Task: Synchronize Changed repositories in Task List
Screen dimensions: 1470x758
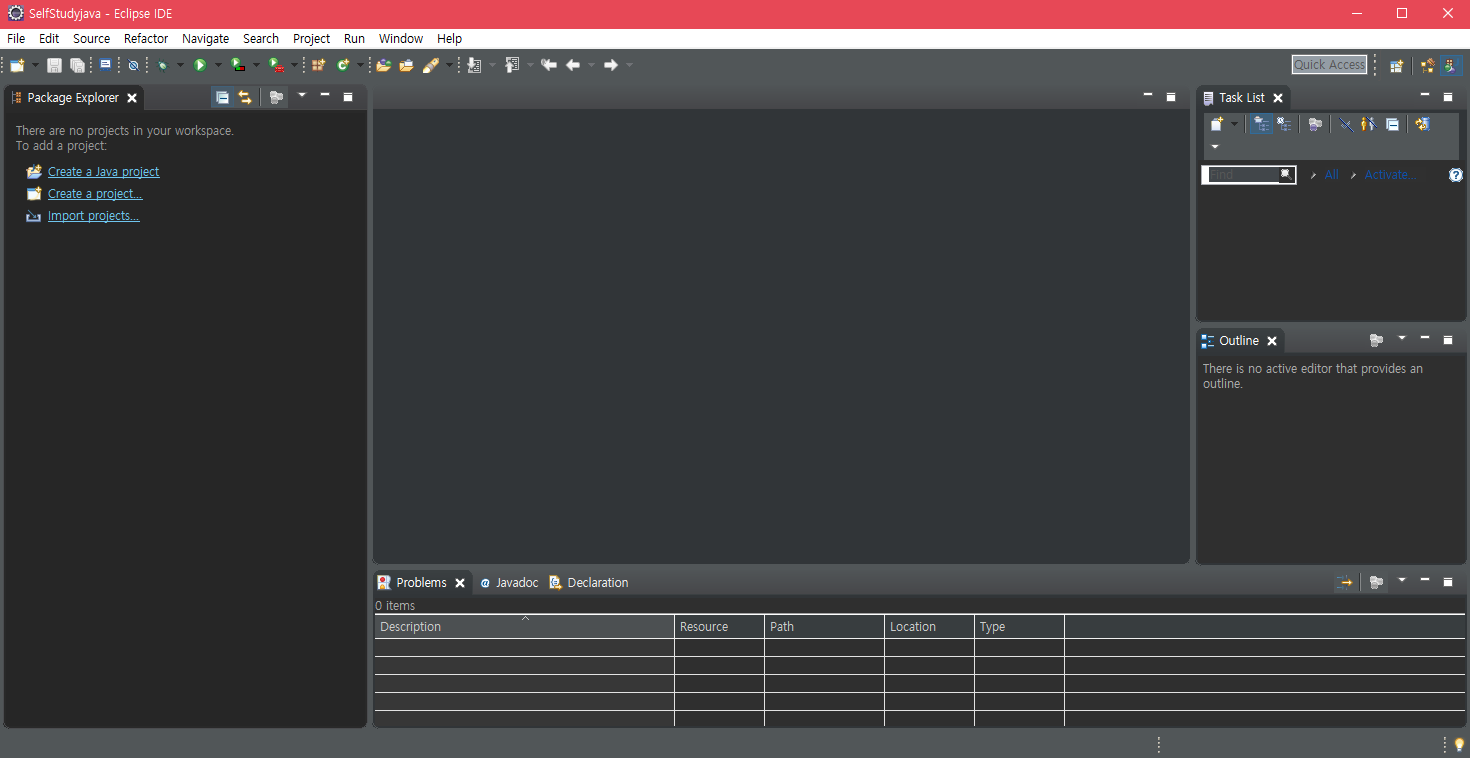Action: pos(1422,124)
